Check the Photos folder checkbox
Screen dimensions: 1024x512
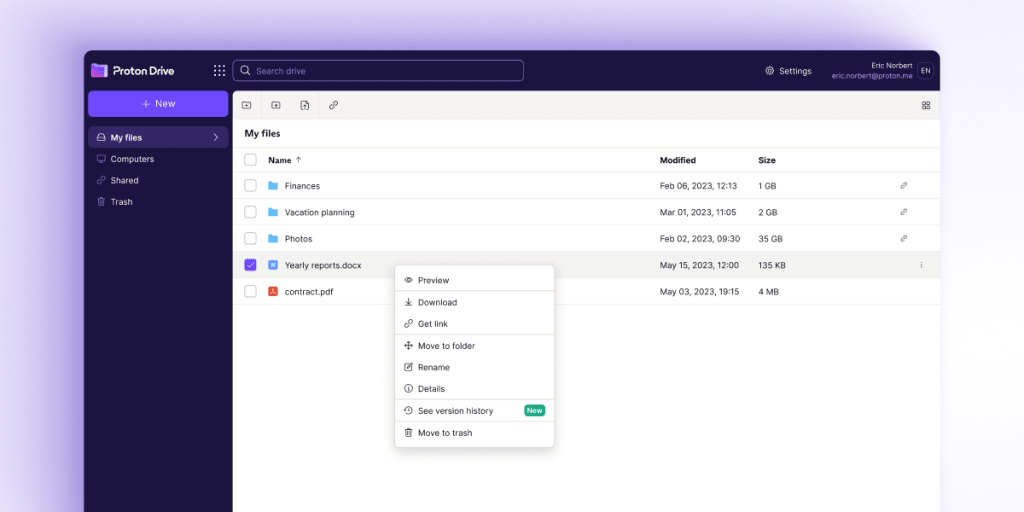250,238
